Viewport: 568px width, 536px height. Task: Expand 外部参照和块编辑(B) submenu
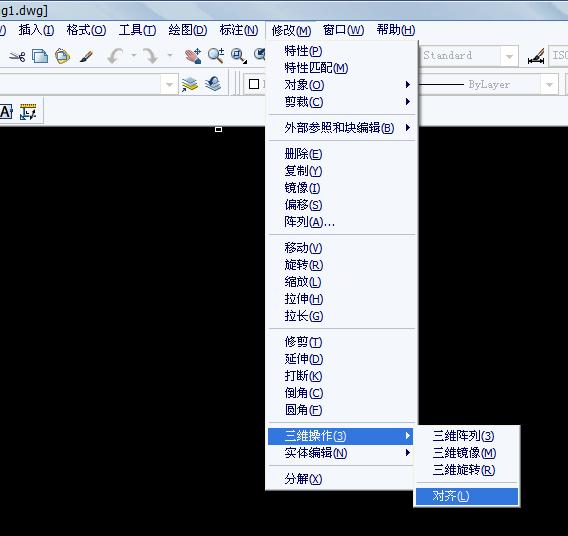[342, 127]
